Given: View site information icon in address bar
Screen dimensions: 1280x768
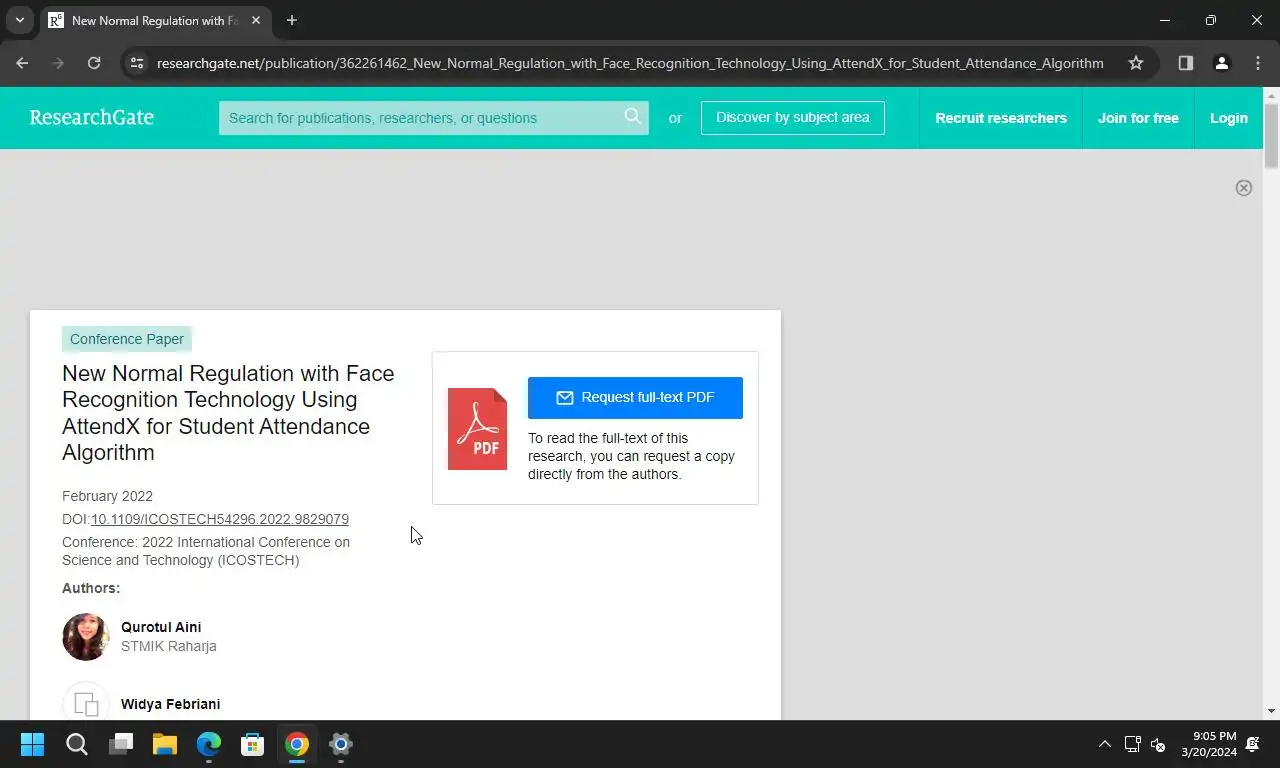Looking at the screenshot, I should 137,63.
